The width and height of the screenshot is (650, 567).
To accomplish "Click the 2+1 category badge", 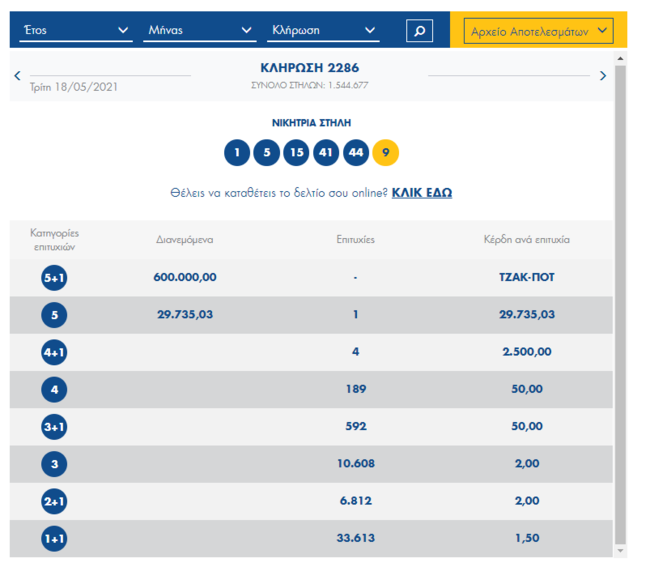I will pos(54,502).
